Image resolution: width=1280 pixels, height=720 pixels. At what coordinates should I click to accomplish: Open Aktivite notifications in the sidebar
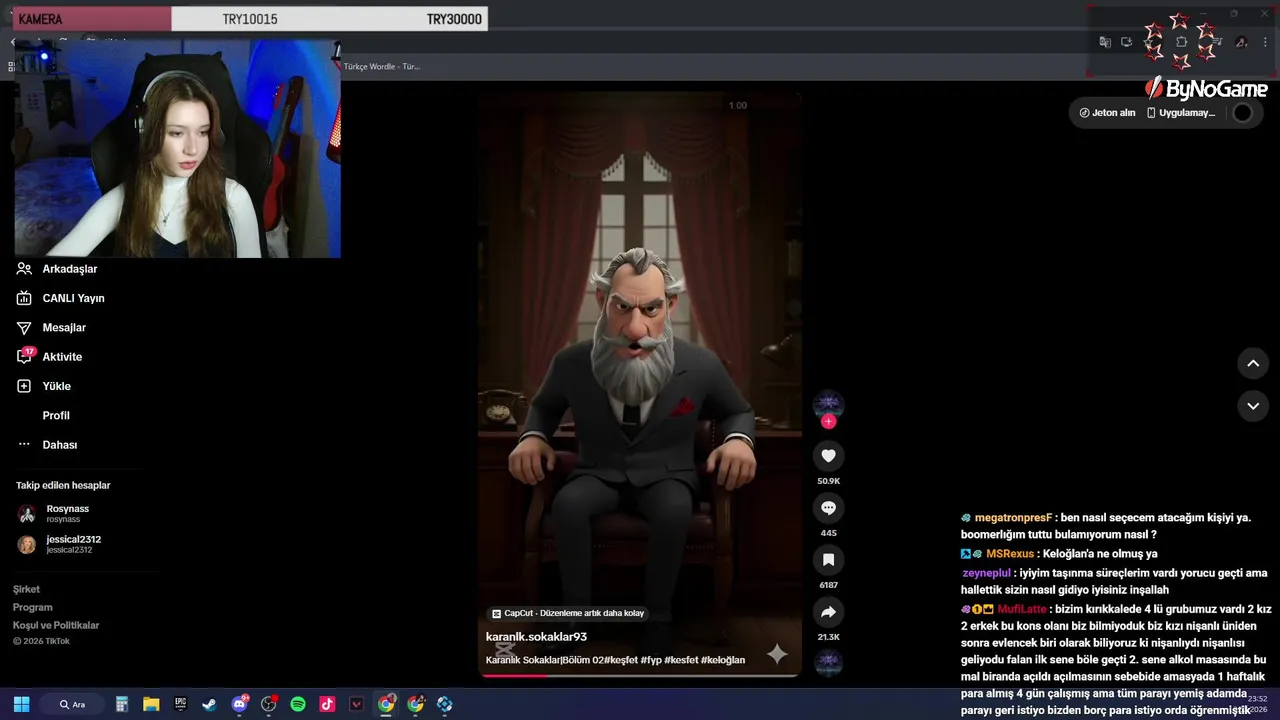pyautogui.click(x=50, y=357)
